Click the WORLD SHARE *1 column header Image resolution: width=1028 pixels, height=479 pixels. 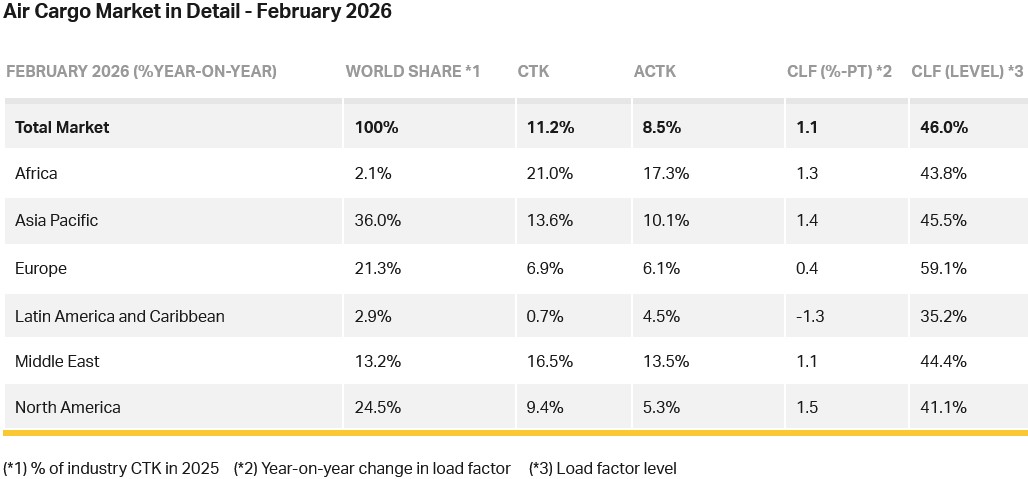[x=413, y=72]
